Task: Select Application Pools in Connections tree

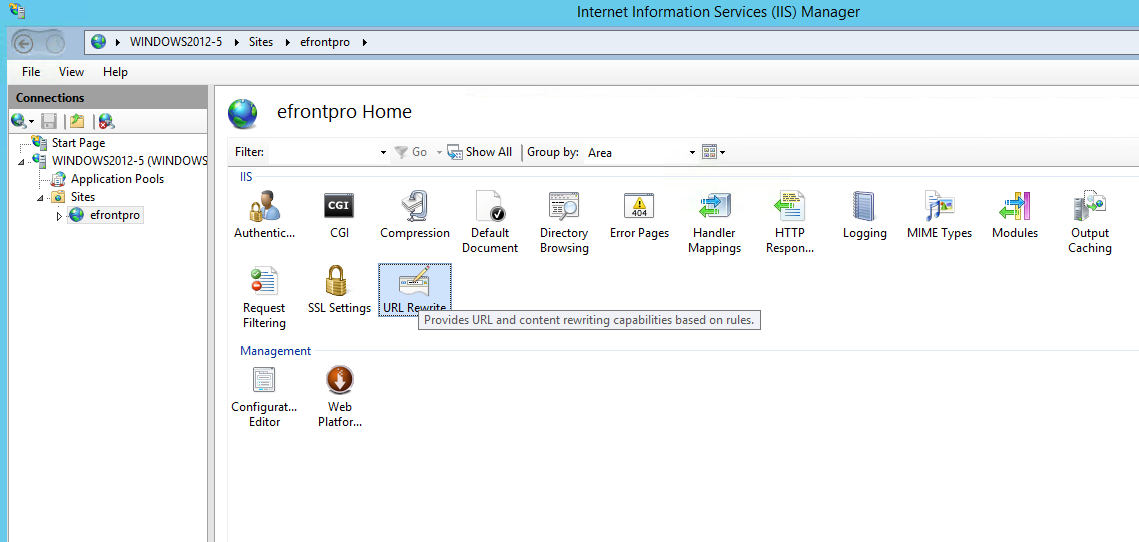Action: pos(117,179)
